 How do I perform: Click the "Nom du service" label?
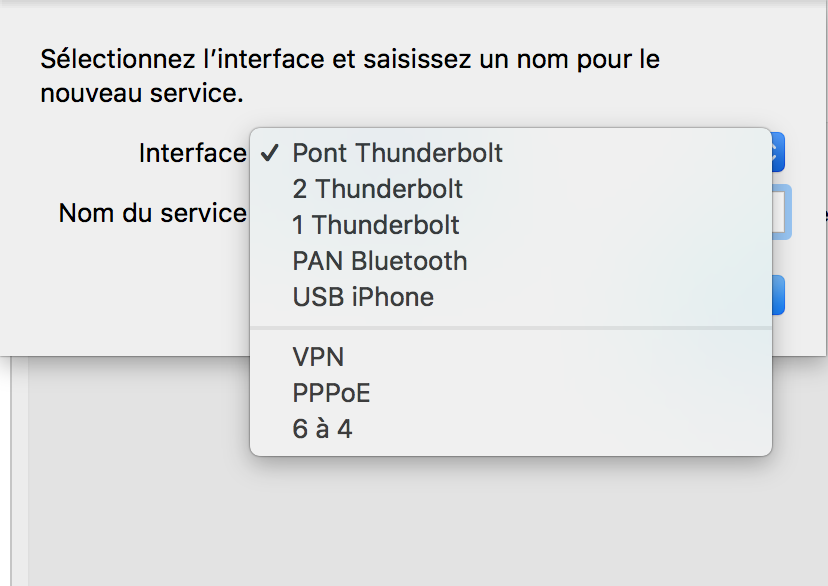[x=152, y=213]
